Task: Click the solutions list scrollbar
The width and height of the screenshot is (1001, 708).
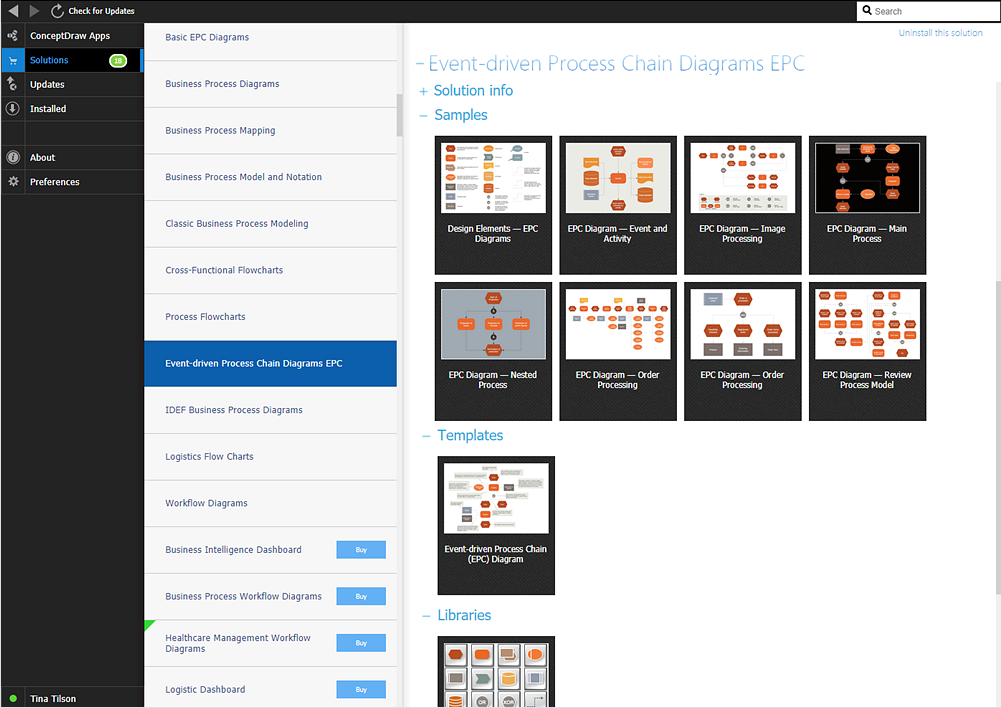Action: (x=400, y=116)
